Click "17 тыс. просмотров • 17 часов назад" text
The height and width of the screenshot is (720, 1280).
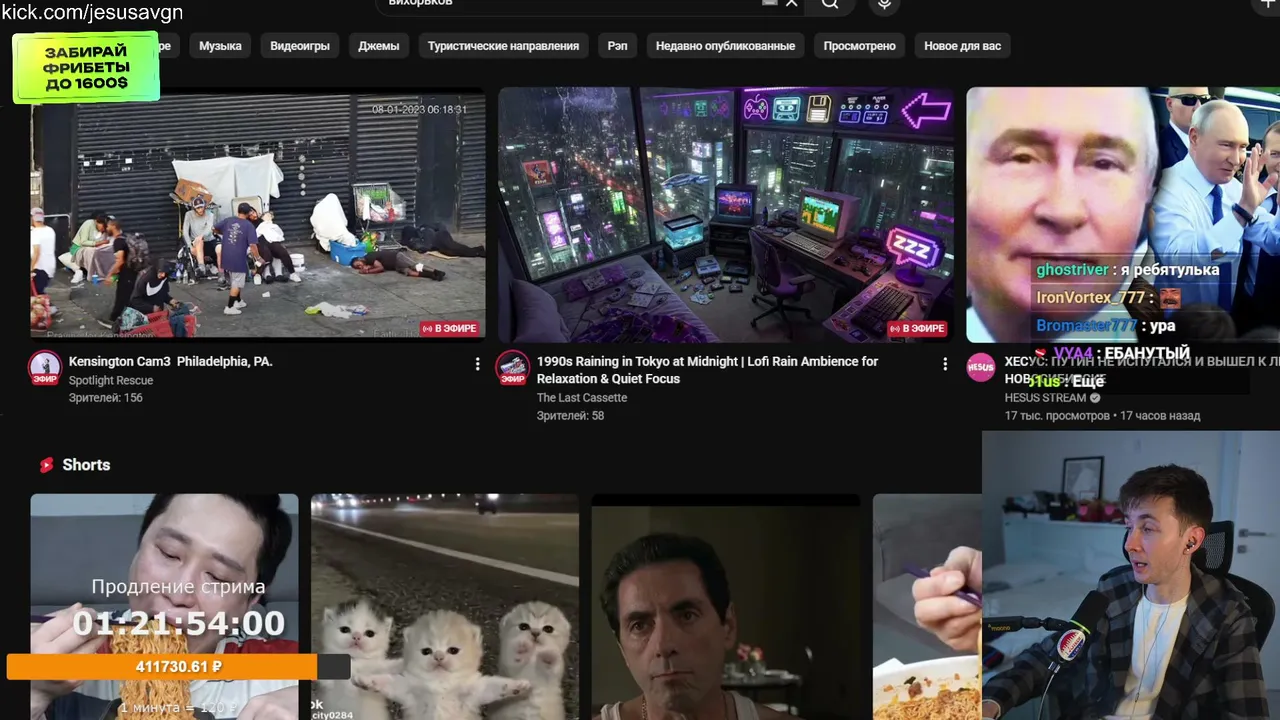tap(1102, 416)
